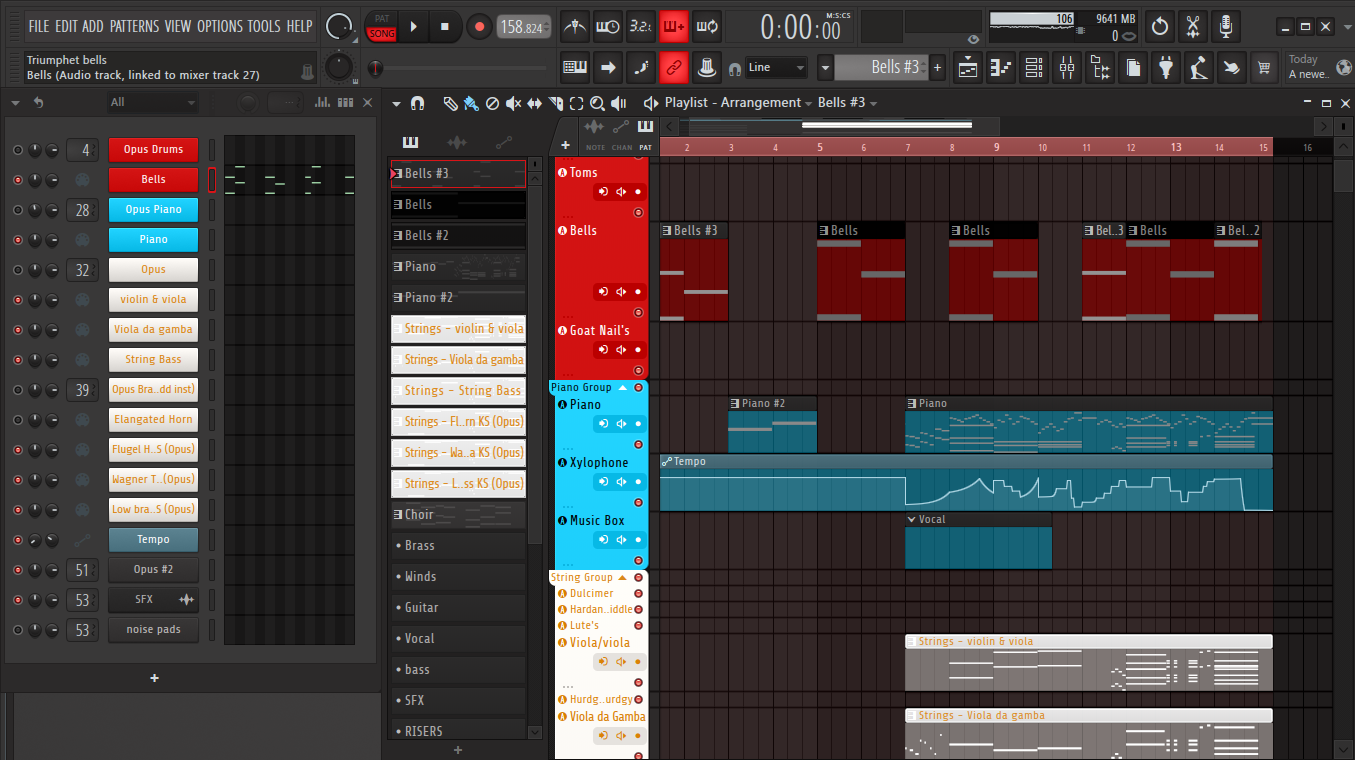Screen dimensions: 1355x760
Task: Toggle typing keyboard to piano
Action: [575, 67]
